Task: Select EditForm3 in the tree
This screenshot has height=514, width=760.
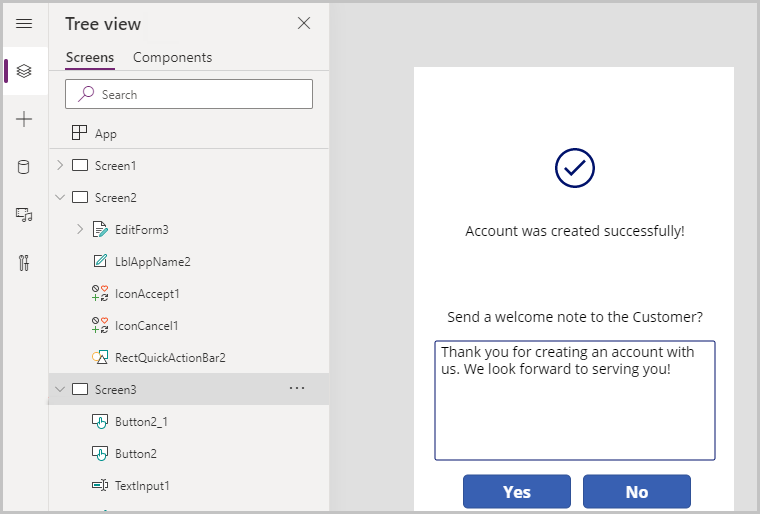Action: coord(142,230)
